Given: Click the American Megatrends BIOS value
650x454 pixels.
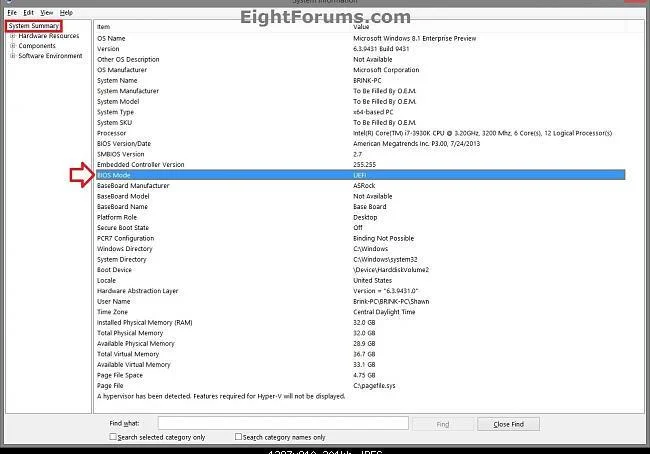Looking at the screenshot, I should (x=416, y=143).
